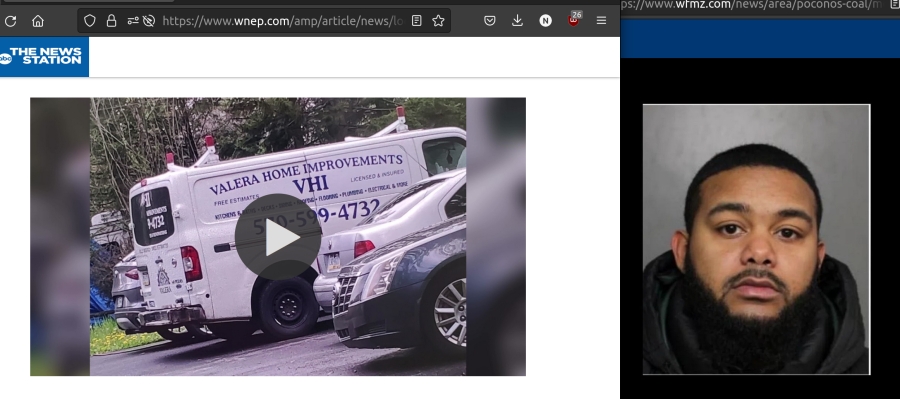
Task: Click reader icon in wfmz window
Action: pos(895,5)
